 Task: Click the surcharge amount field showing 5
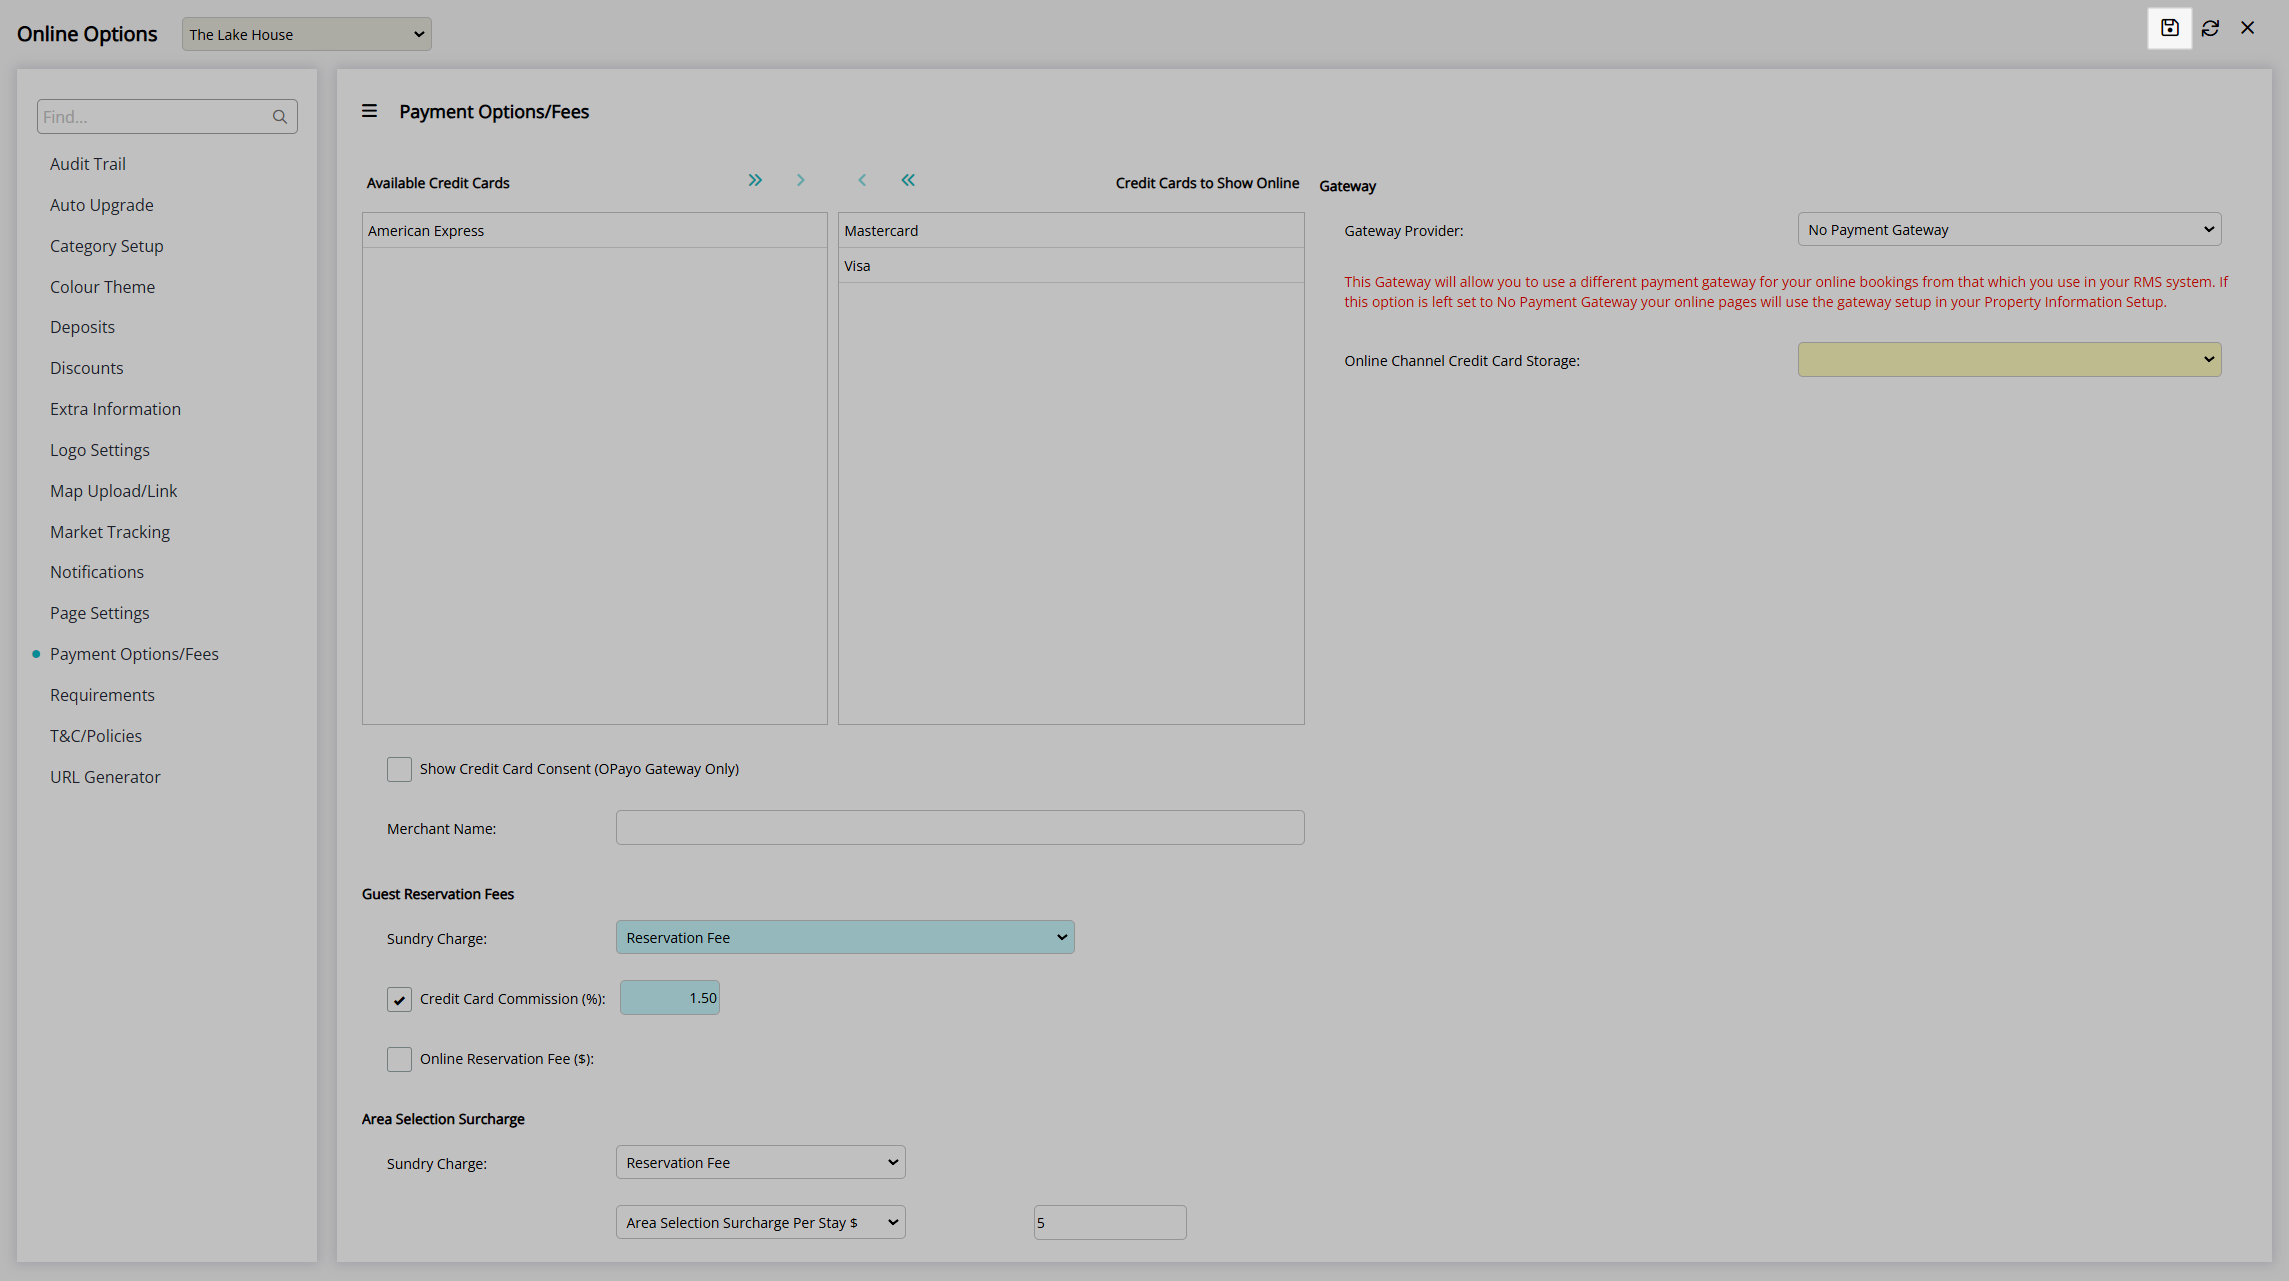pyautogui.click(x=1110, y=1222)
